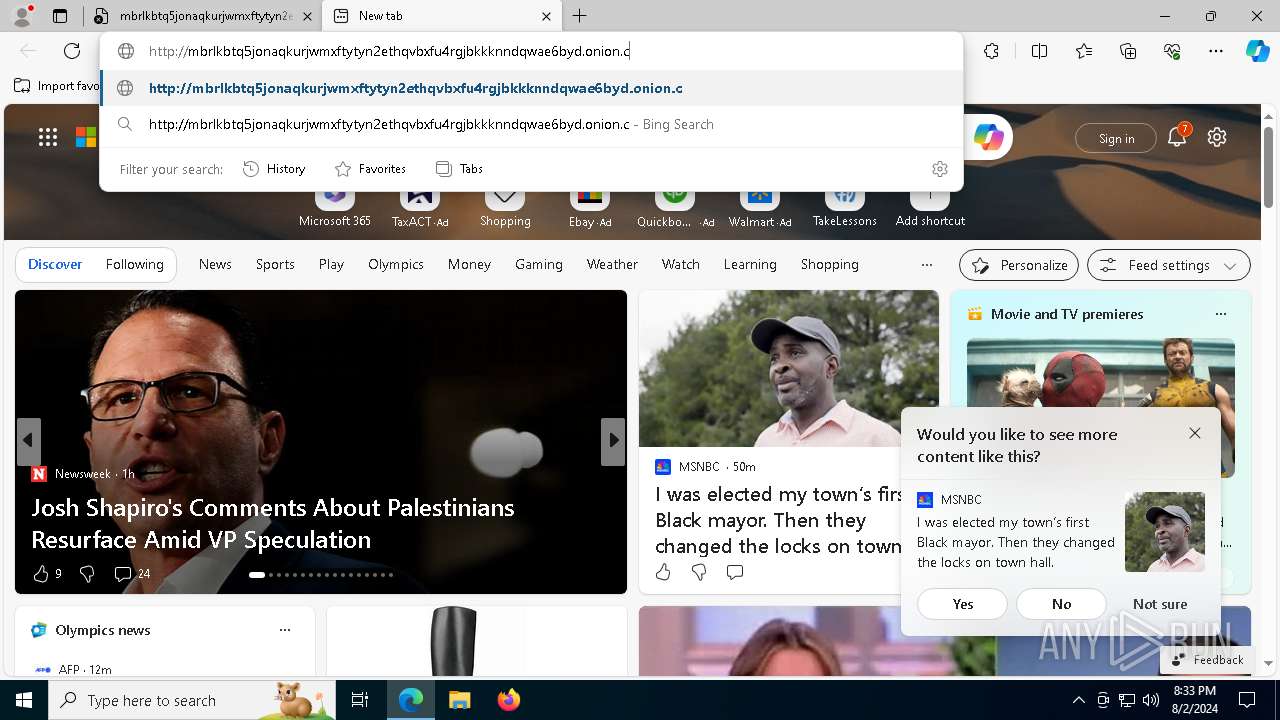1280x720 pixels.
Task: Open comments on Josh Shapiro article
Action: pos(131,573)
